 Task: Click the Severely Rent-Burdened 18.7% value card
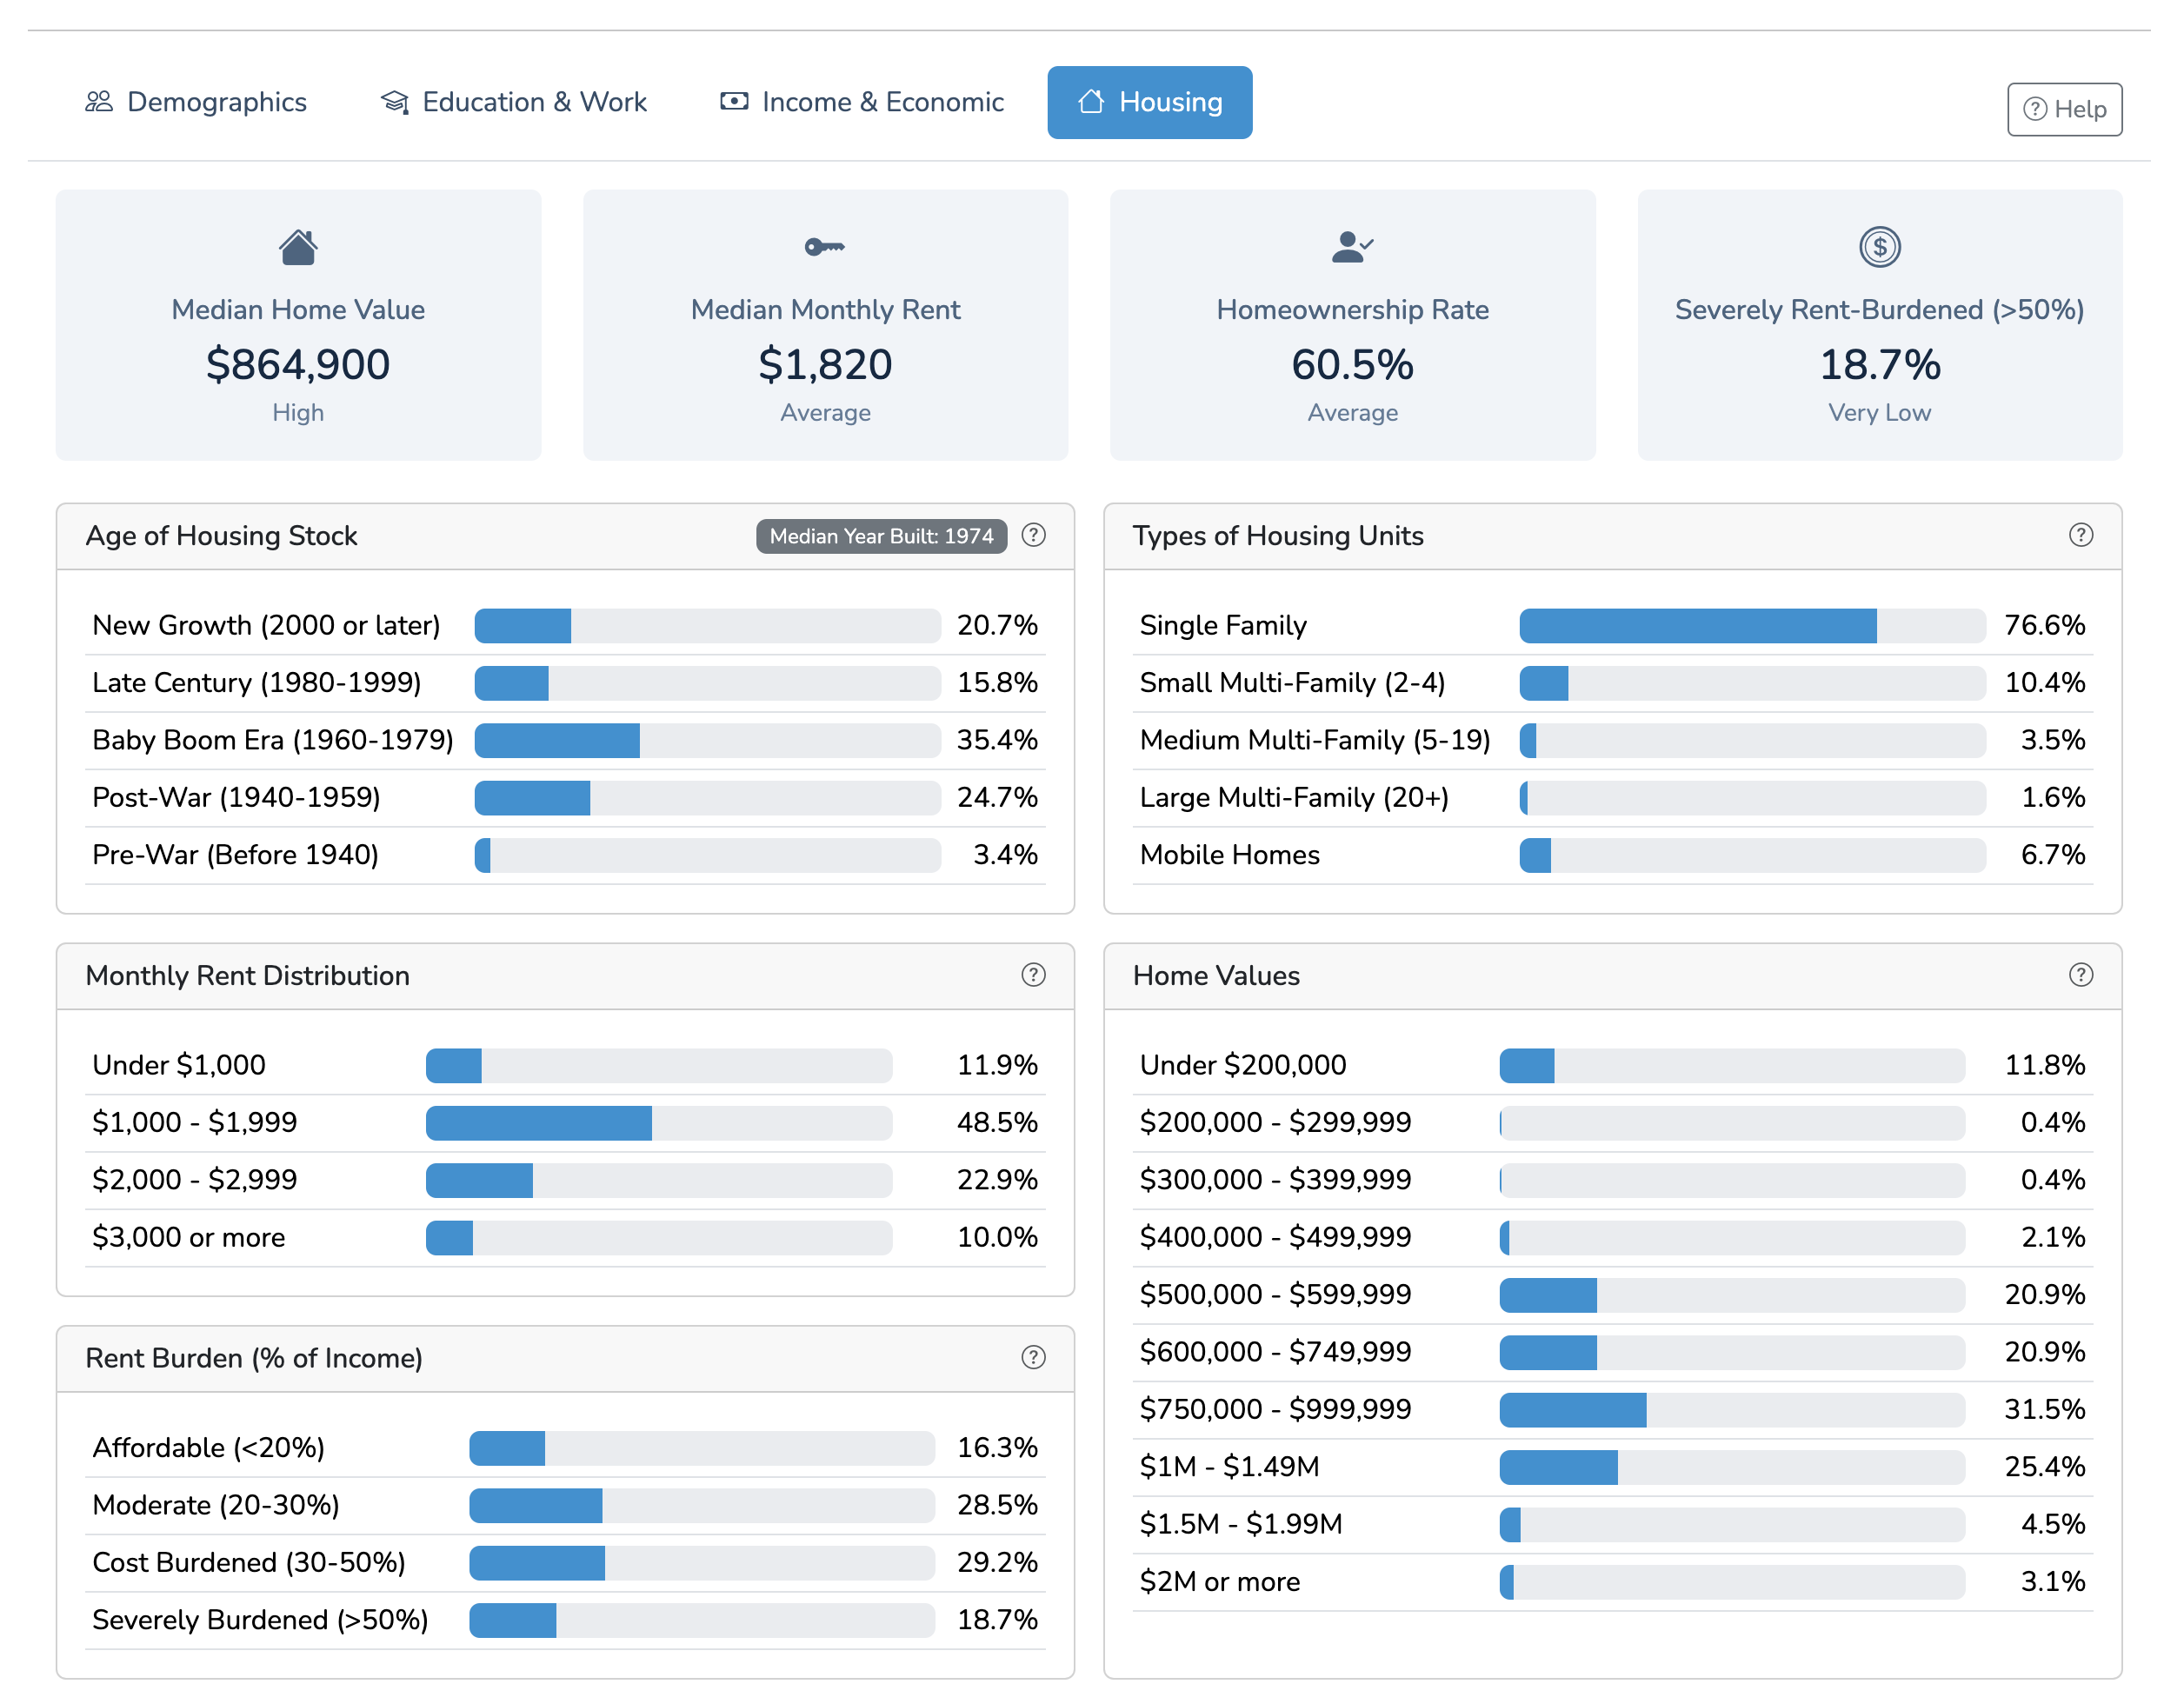(1879, 325)
